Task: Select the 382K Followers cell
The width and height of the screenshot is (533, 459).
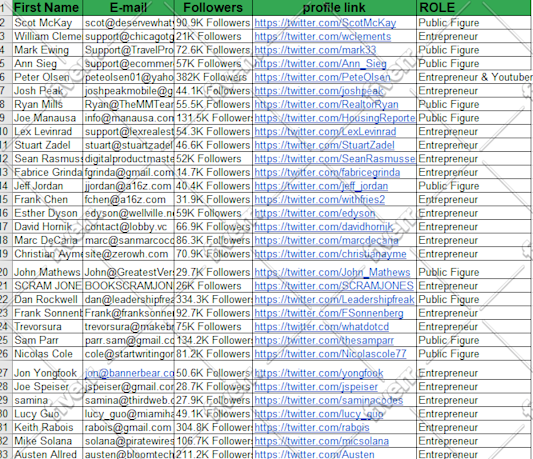Action: (x=213, y=77)
